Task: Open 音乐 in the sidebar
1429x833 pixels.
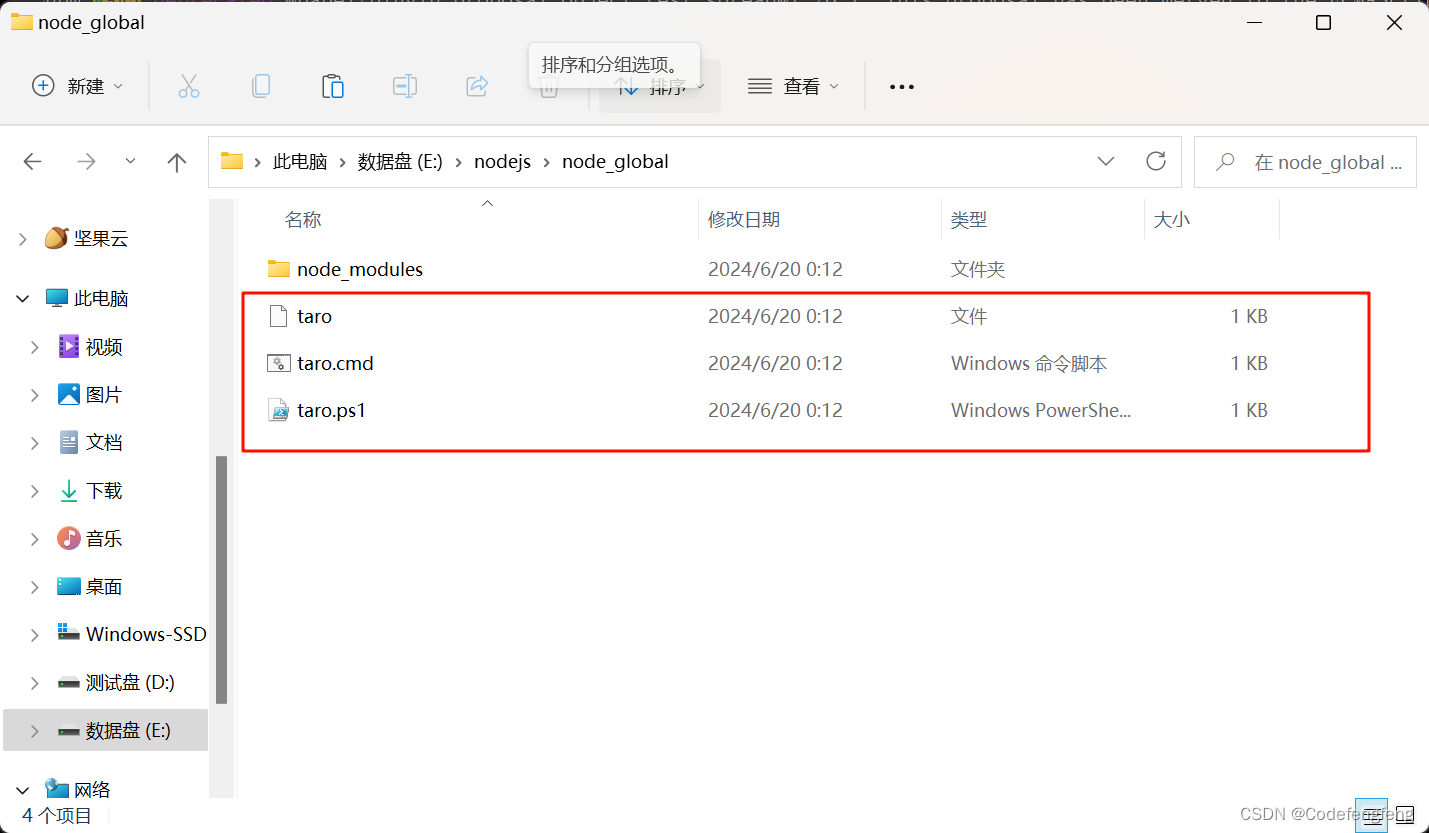Action: pos(104,539)
